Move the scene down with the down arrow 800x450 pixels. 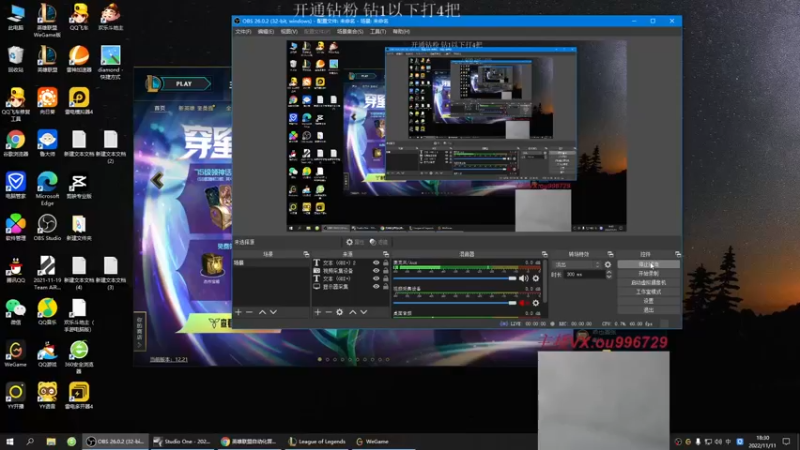click(x=273, y=312)
